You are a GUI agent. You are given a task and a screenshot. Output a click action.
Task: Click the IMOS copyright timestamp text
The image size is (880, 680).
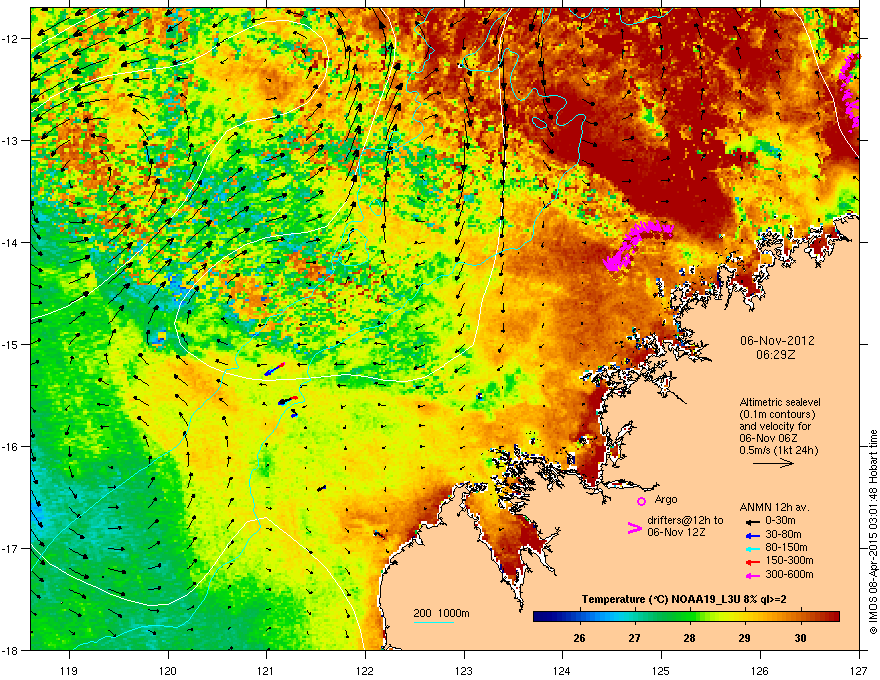(873, 532)
